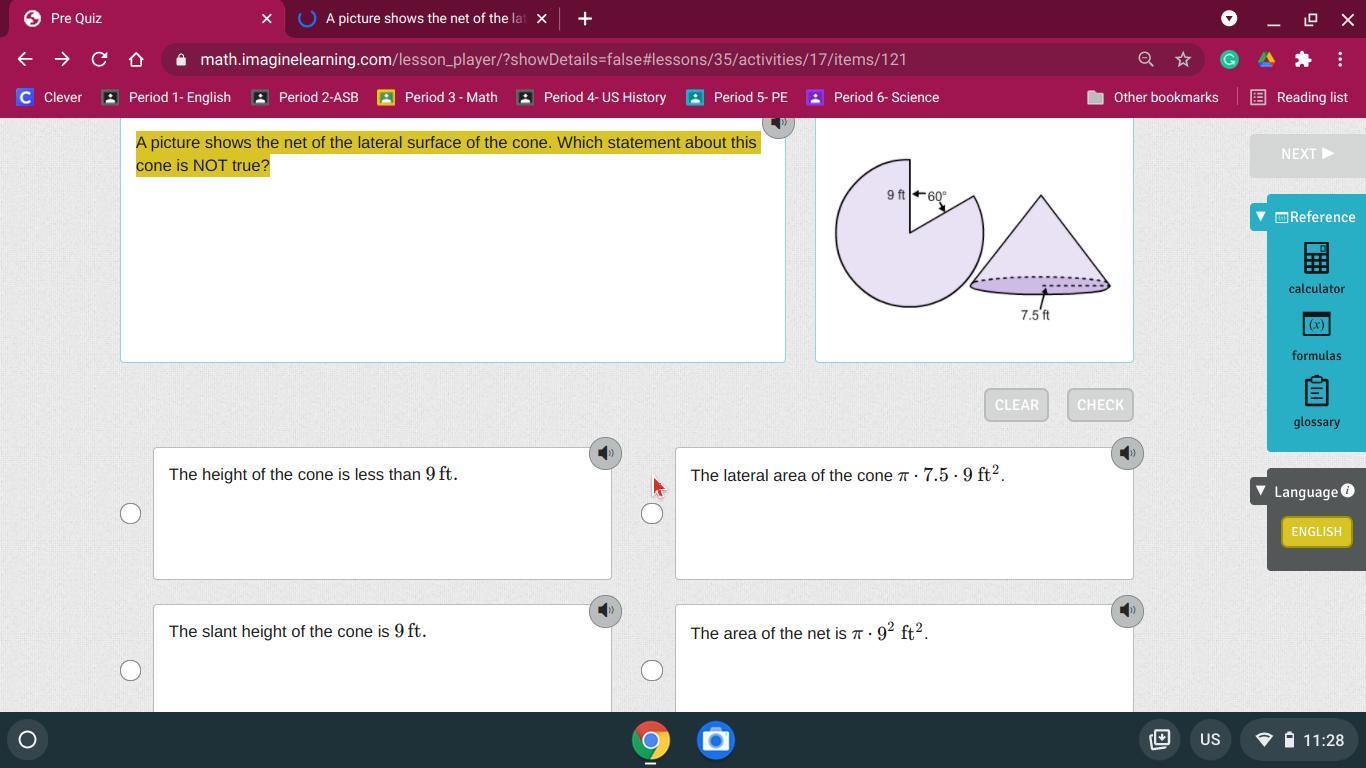Select the answer about cone height

[x=130, y=513]
